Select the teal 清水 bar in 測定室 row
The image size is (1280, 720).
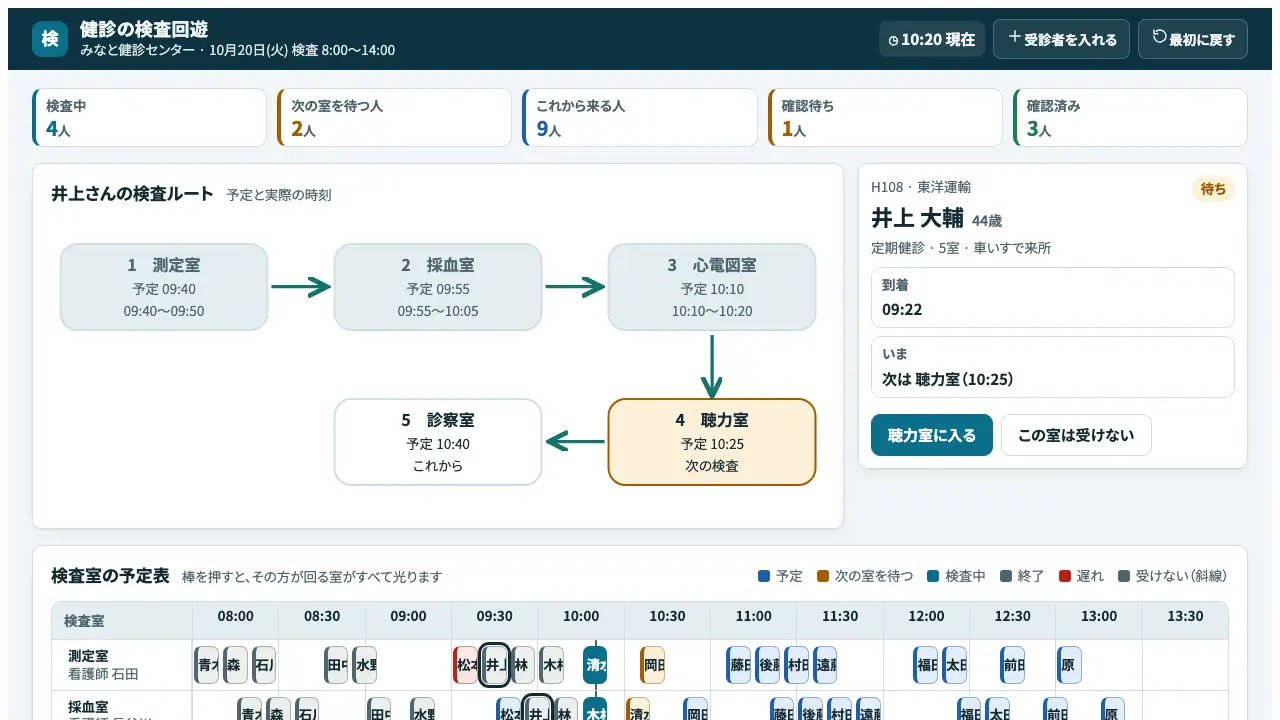pyautogui.click(x=595, y=665)
